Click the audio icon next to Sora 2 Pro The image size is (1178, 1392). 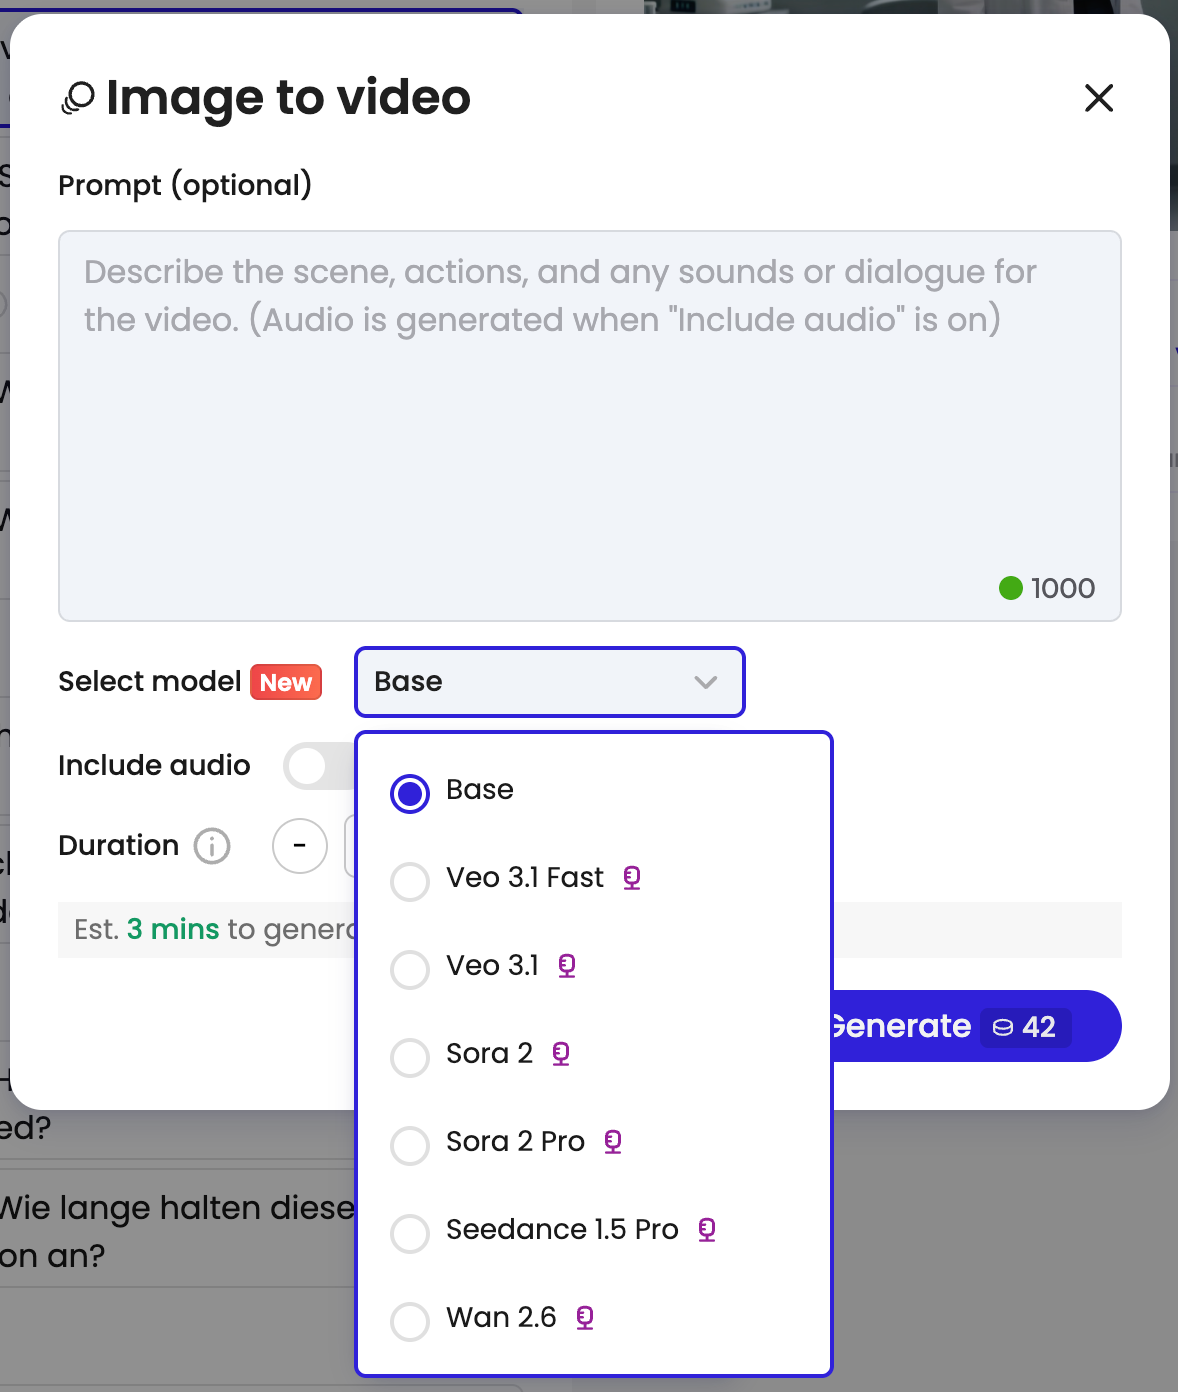tap(613, 1142)
